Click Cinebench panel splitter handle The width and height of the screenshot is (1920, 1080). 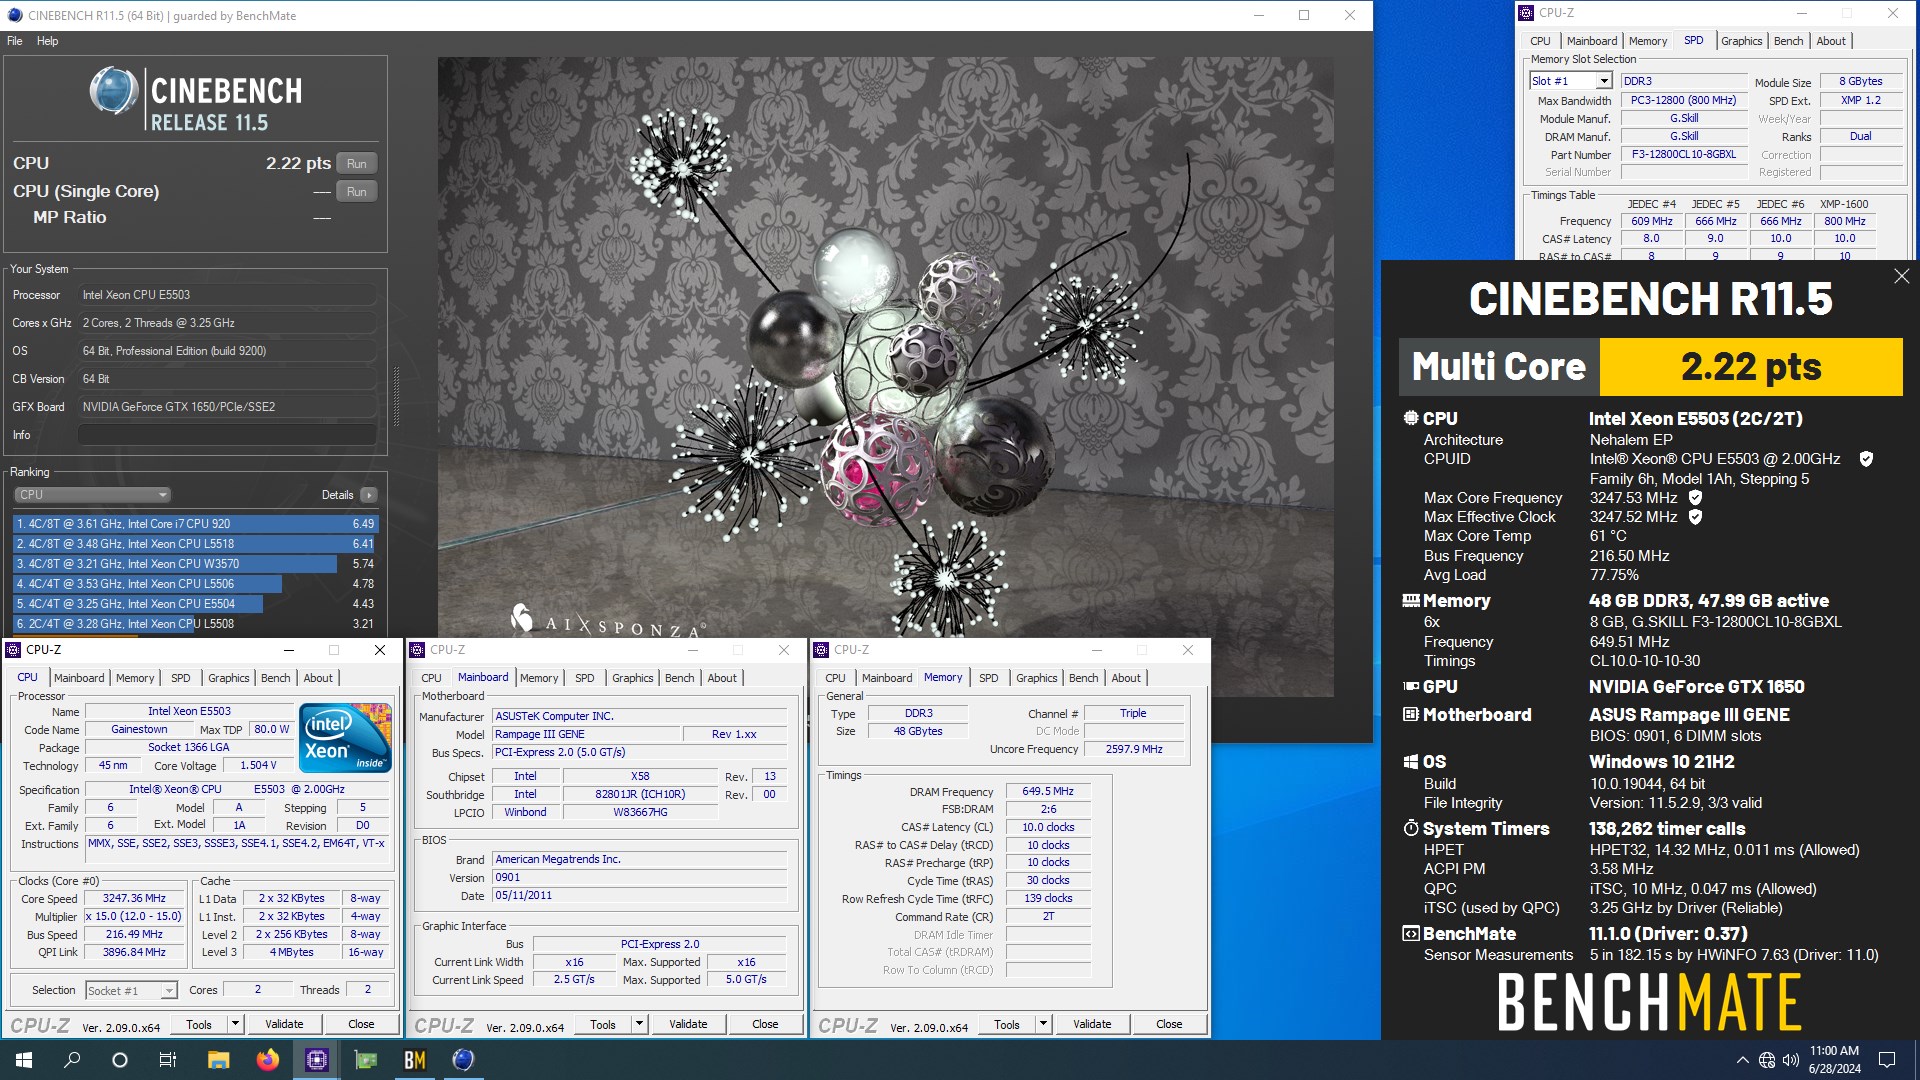click(396, 398)
